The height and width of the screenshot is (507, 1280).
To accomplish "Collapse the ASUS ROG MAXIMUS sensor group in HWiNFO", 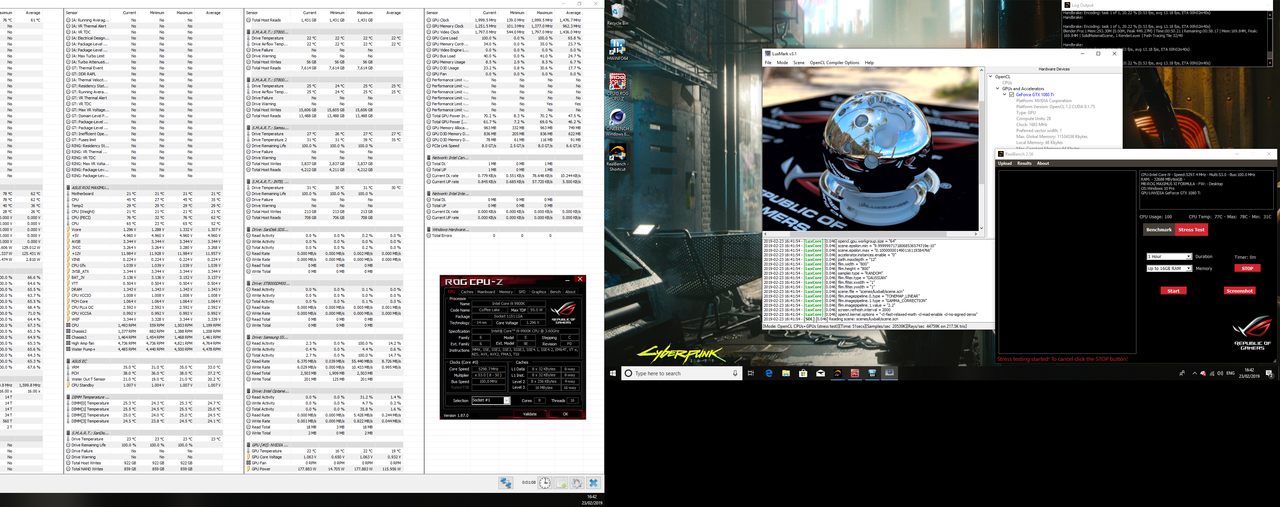I will 143,188.
